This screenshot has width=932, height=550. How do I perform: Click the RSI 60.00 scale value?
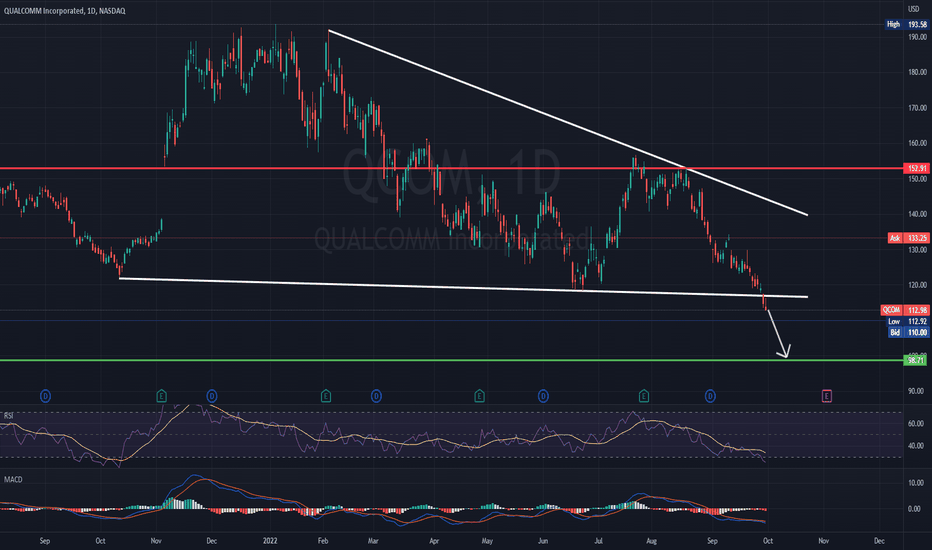915,423
